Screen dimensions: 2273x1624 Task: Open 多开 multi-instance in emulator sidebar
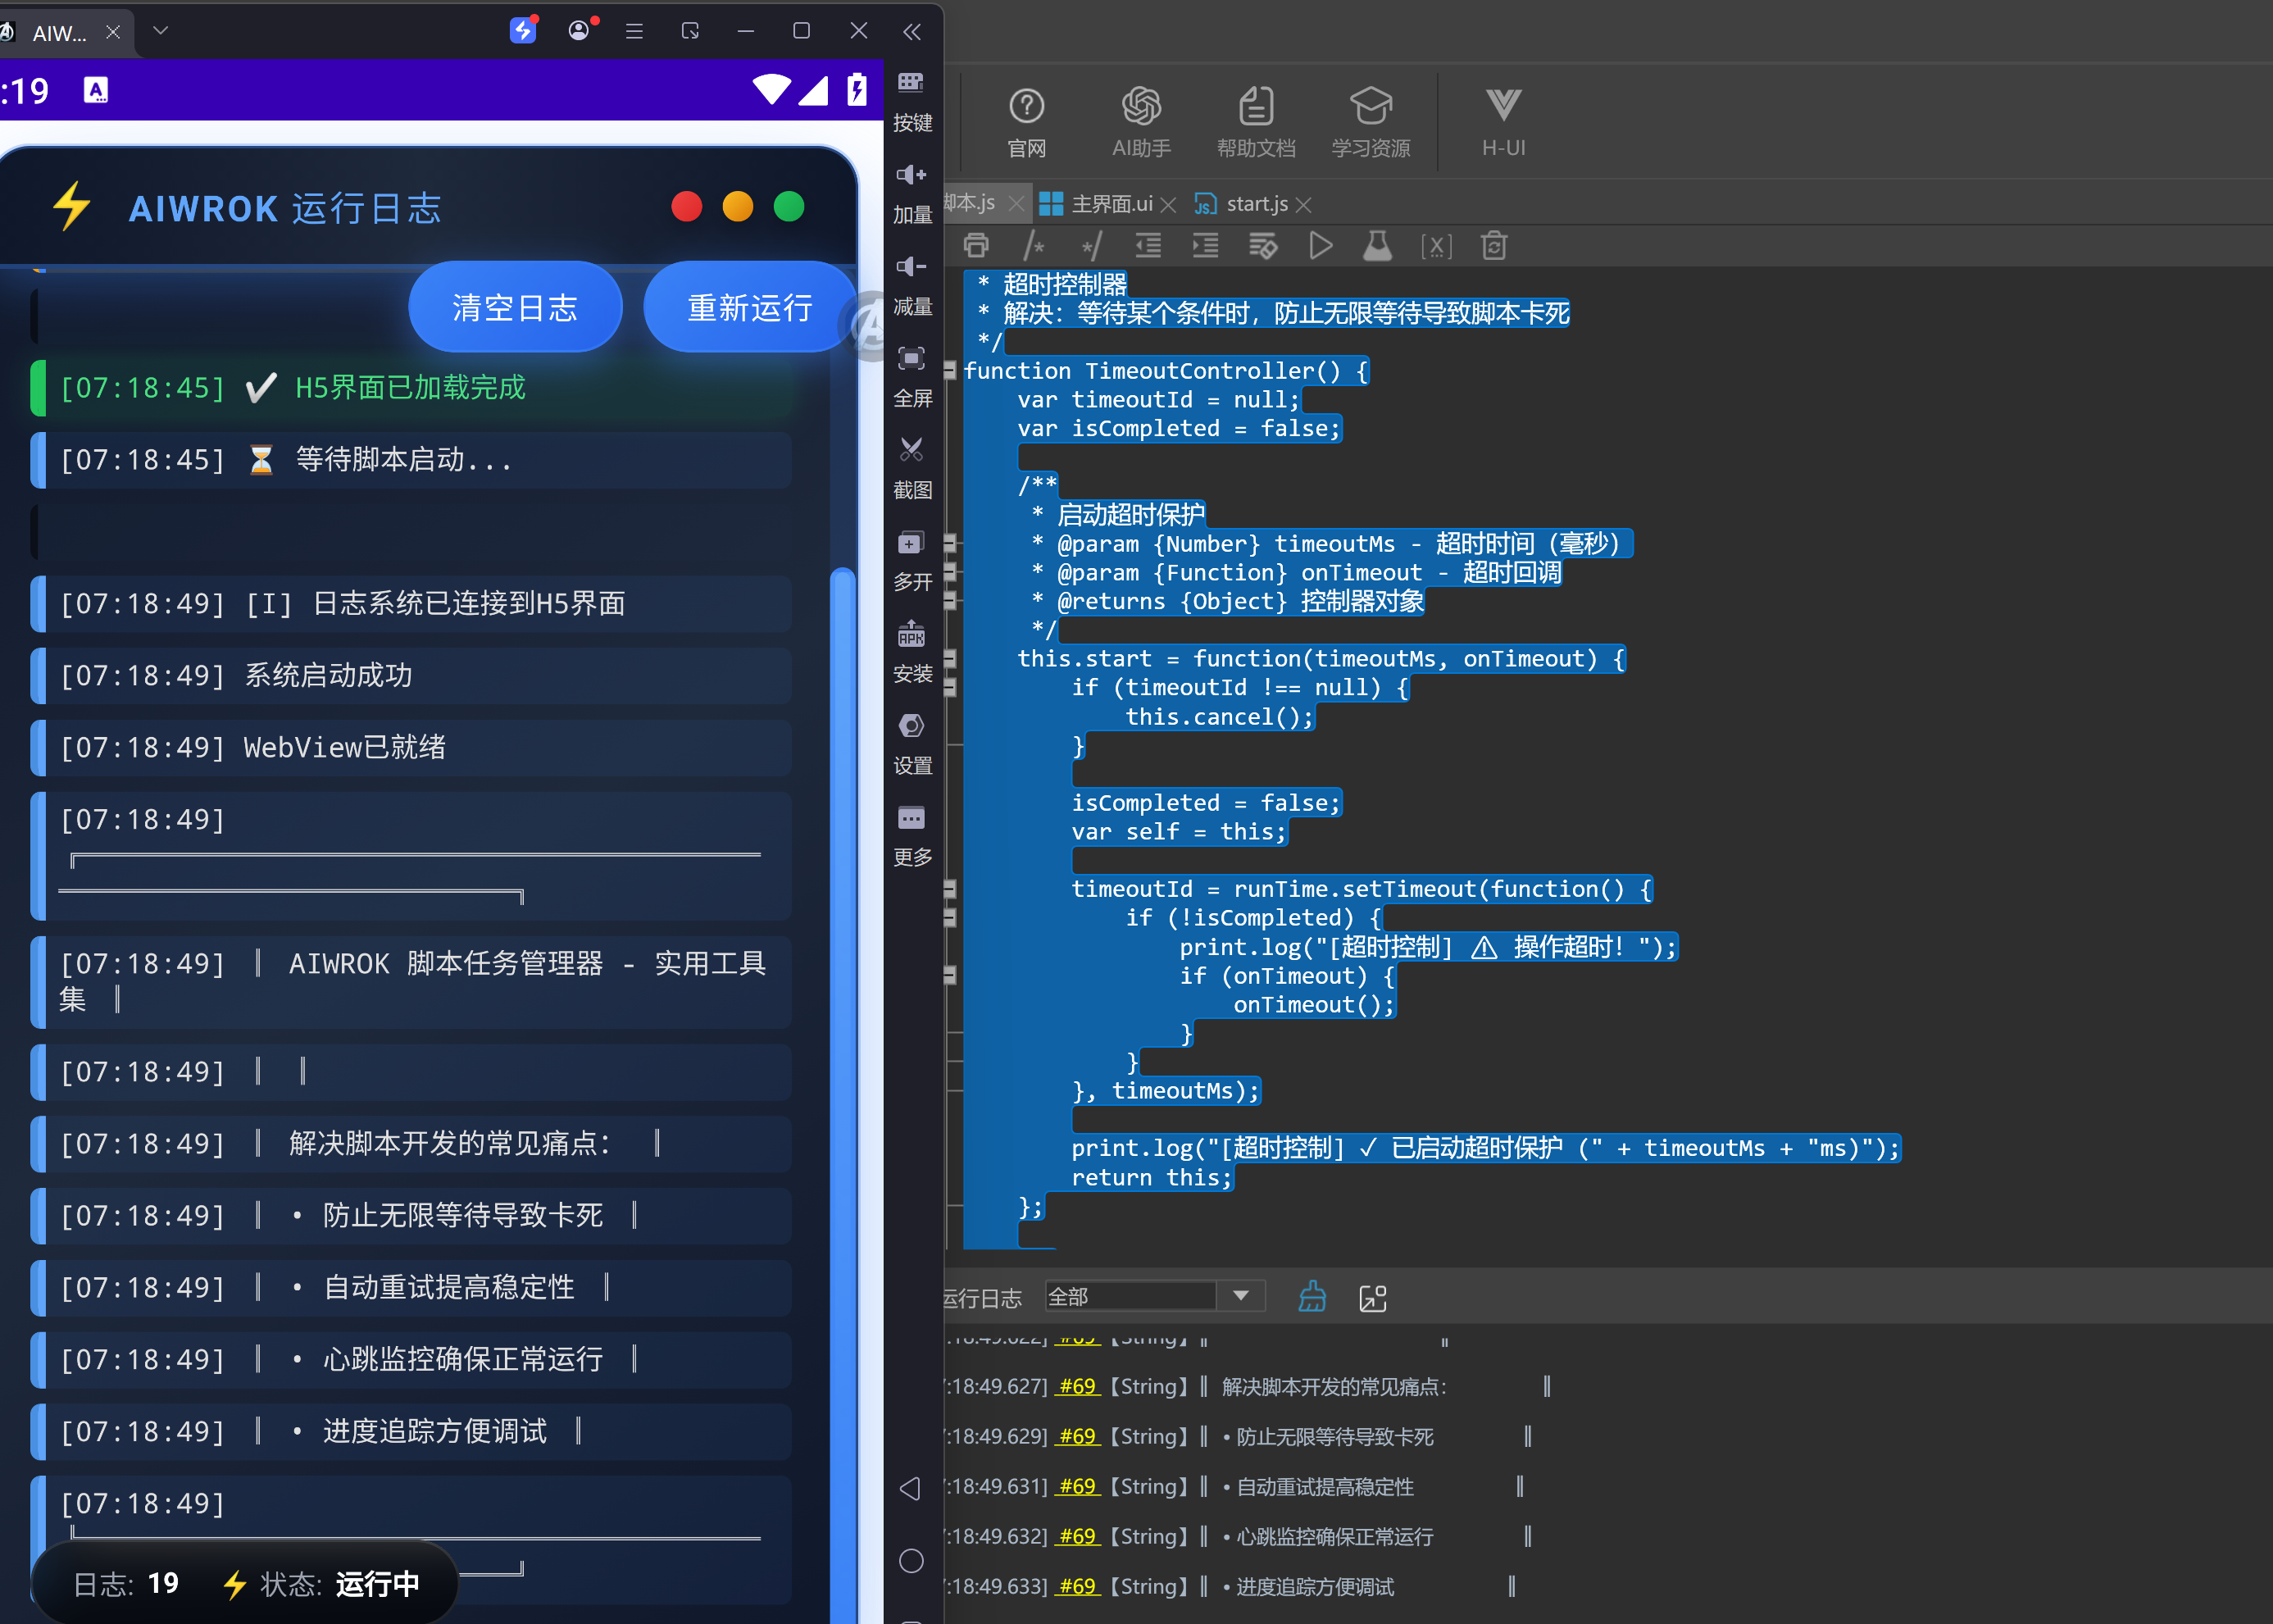pyautogui.click(x=911, y=543)
